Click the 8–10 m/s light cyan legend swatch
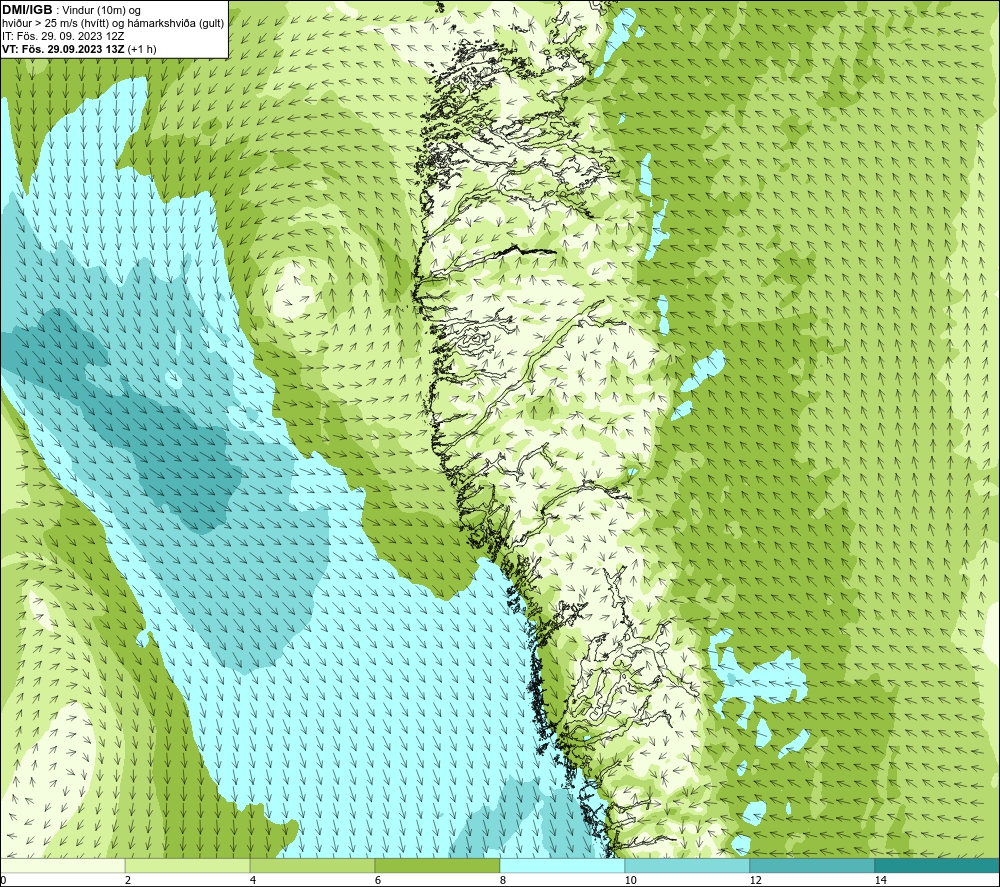 [562, 865]
